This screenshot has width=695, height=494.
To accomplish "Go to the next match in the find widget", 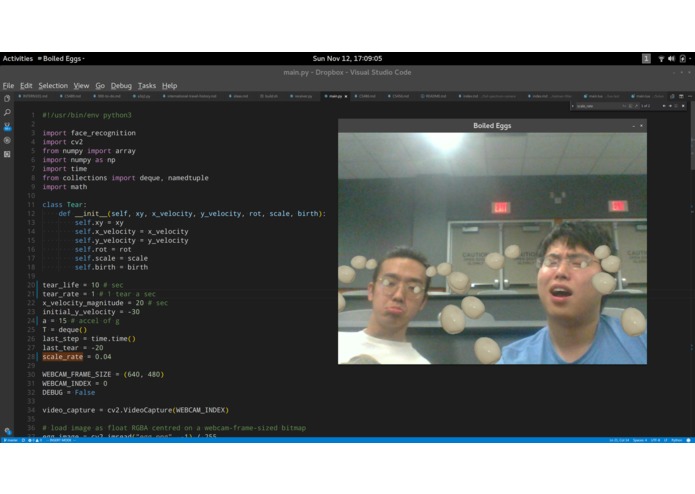I will (x=670, y=106).
